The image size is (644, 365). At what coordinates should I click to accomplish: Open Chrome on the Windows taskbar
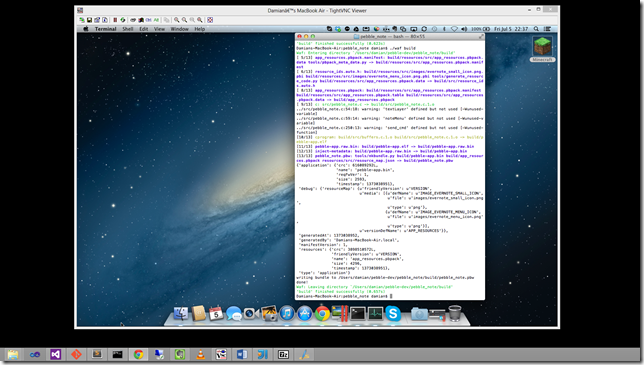tap(138, 354)
